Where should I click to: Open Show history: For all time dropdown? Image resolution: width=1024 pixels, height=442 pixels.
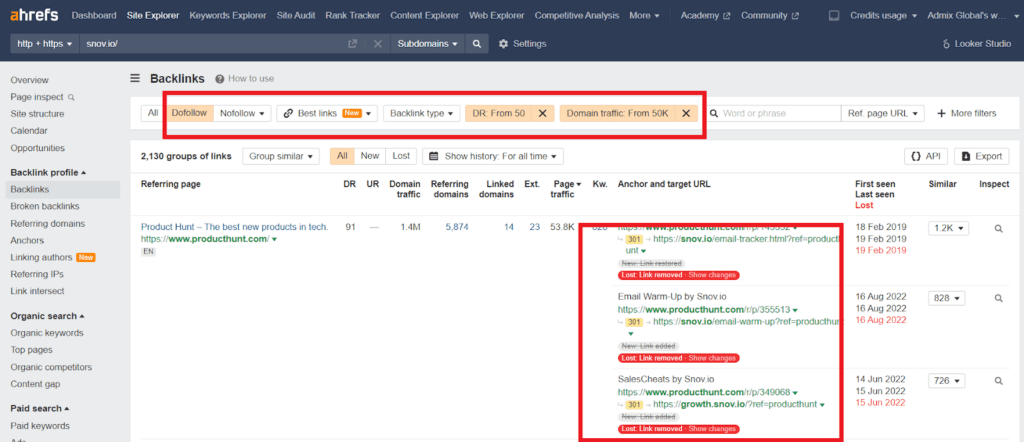pos(493,156)
